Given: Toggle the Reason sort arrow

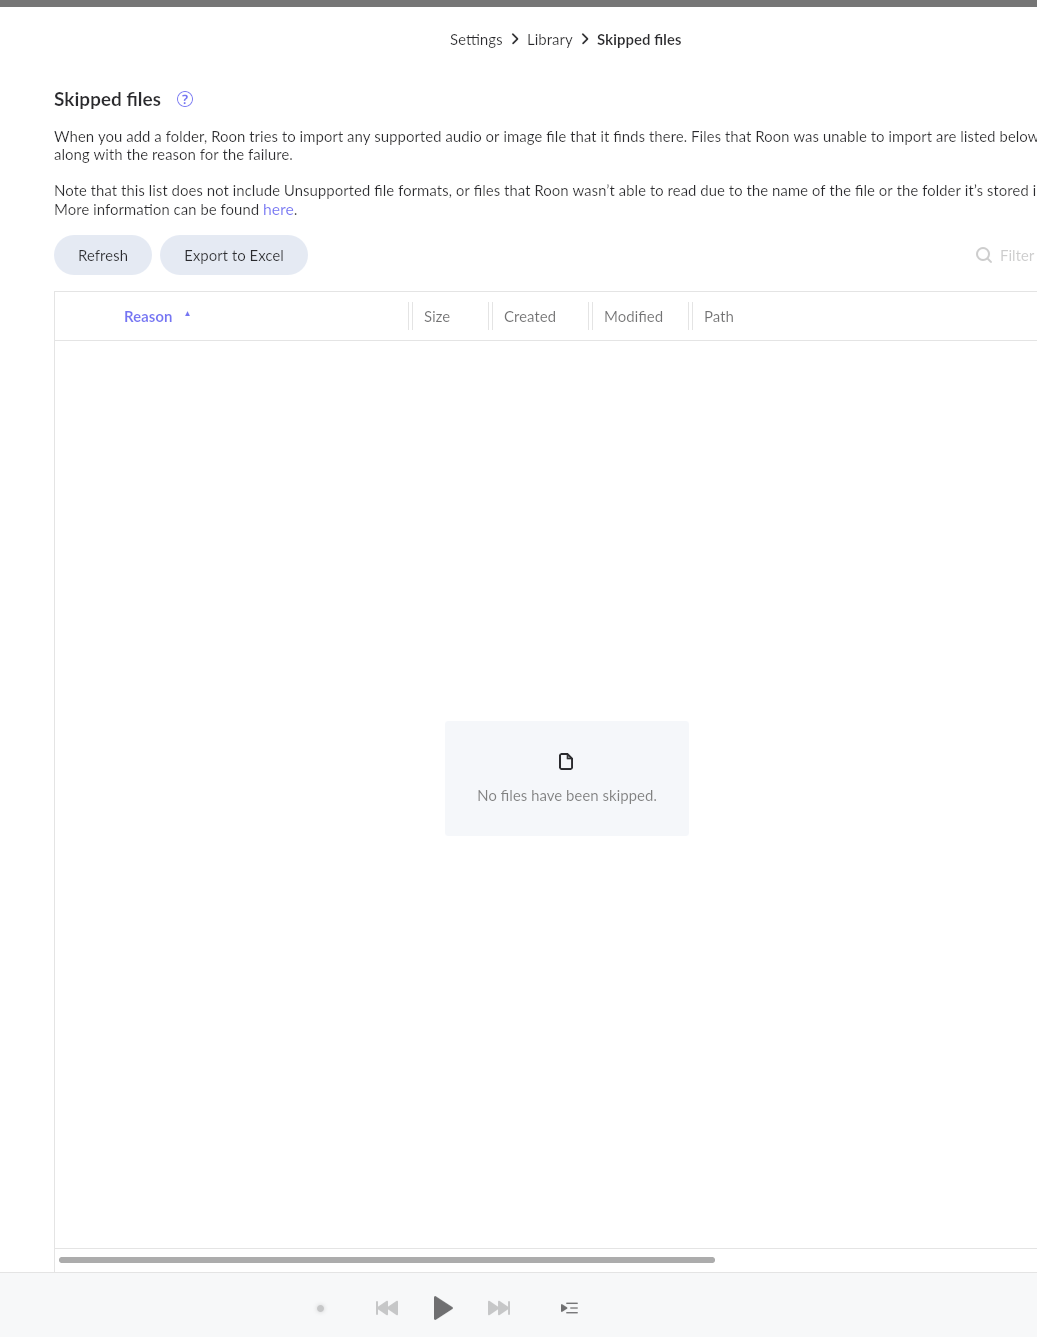Looking at the screenshot, I should click(187, 315).
